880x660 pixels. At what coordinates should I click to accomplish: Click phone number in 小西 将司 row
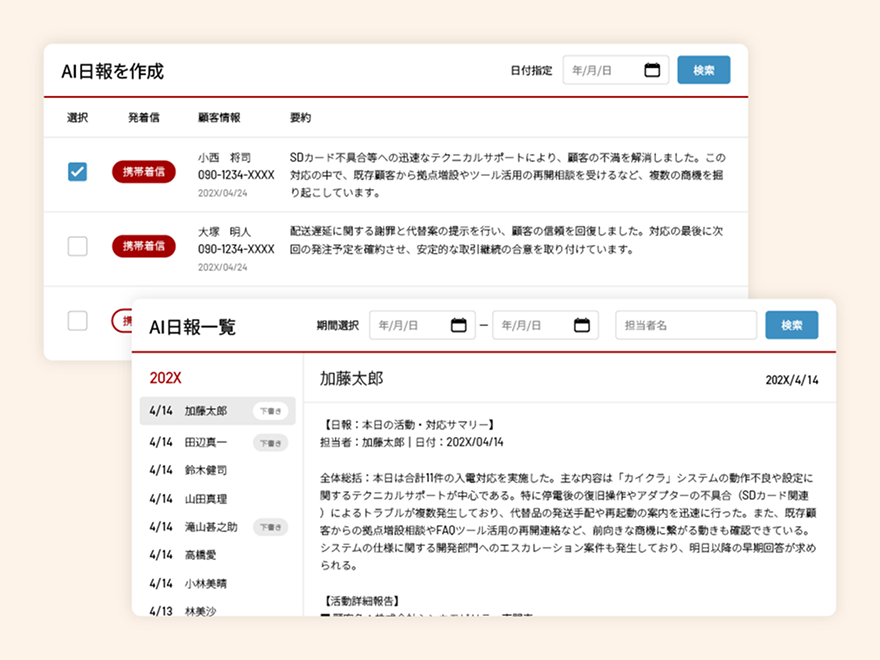click(236, 175)
